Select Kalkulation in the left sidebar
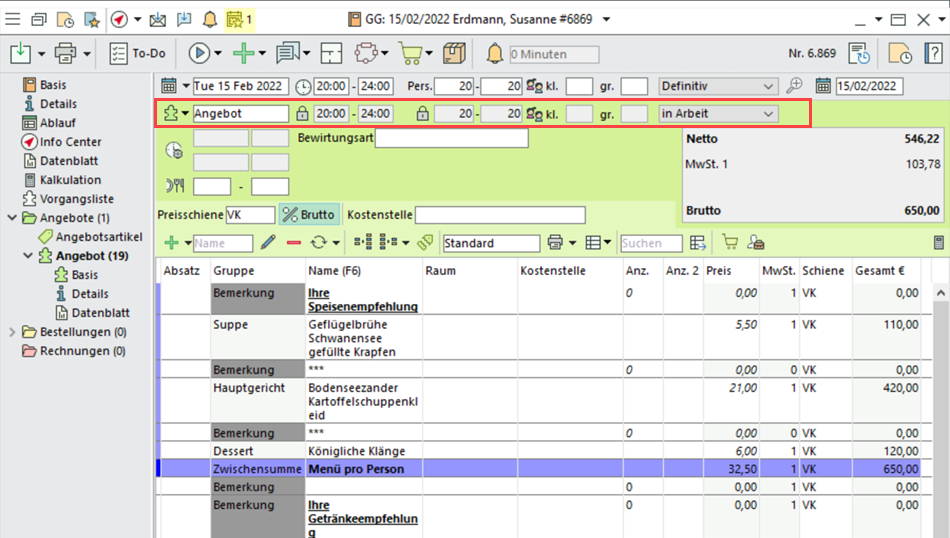950x538 pixels. pyautogui.click(x=70, y=180)
